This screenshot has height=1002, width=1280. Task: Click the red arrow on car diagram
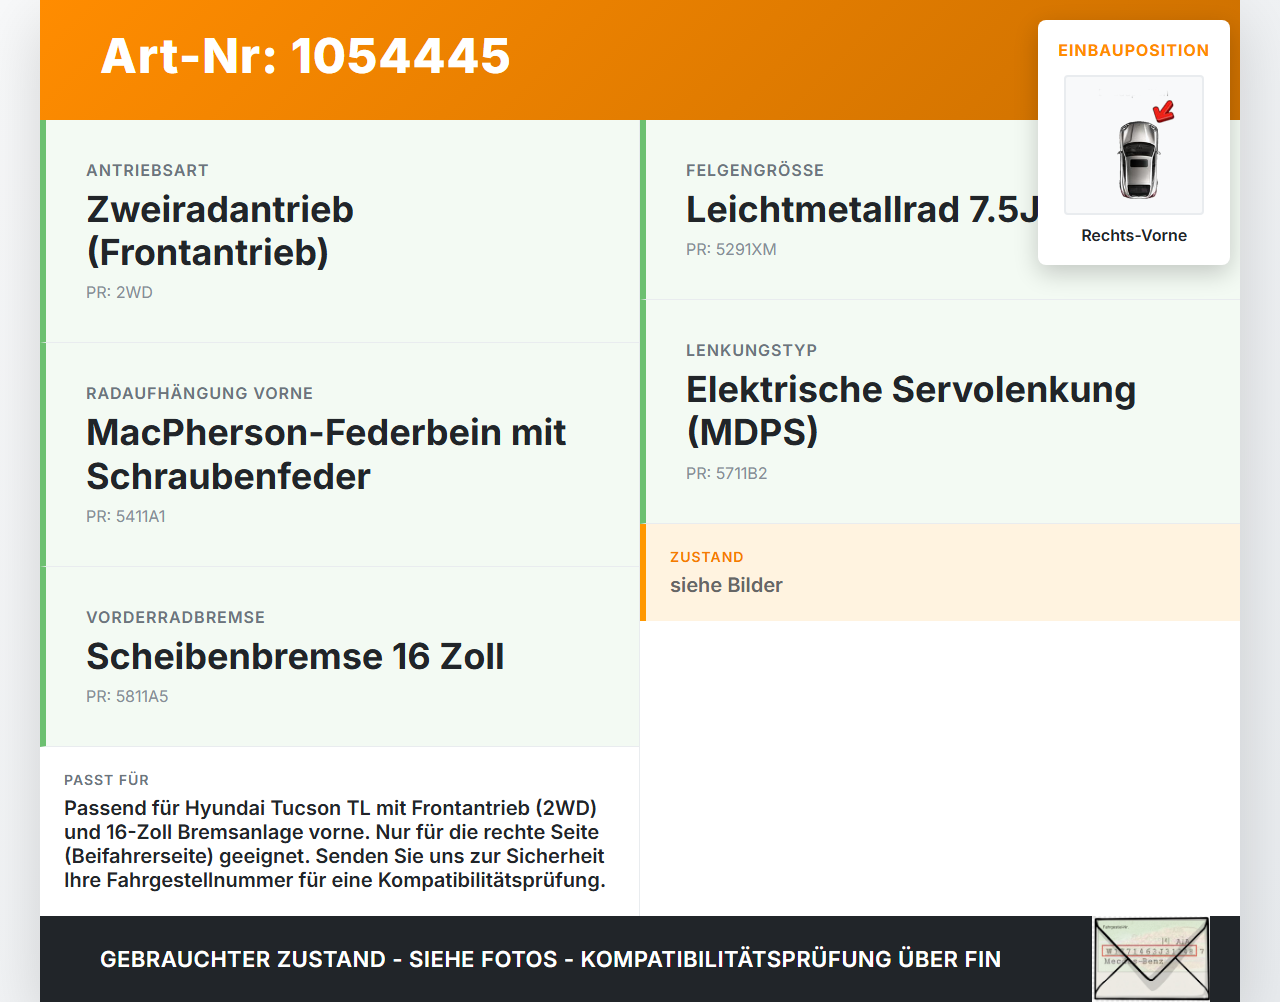[1164, 111]
